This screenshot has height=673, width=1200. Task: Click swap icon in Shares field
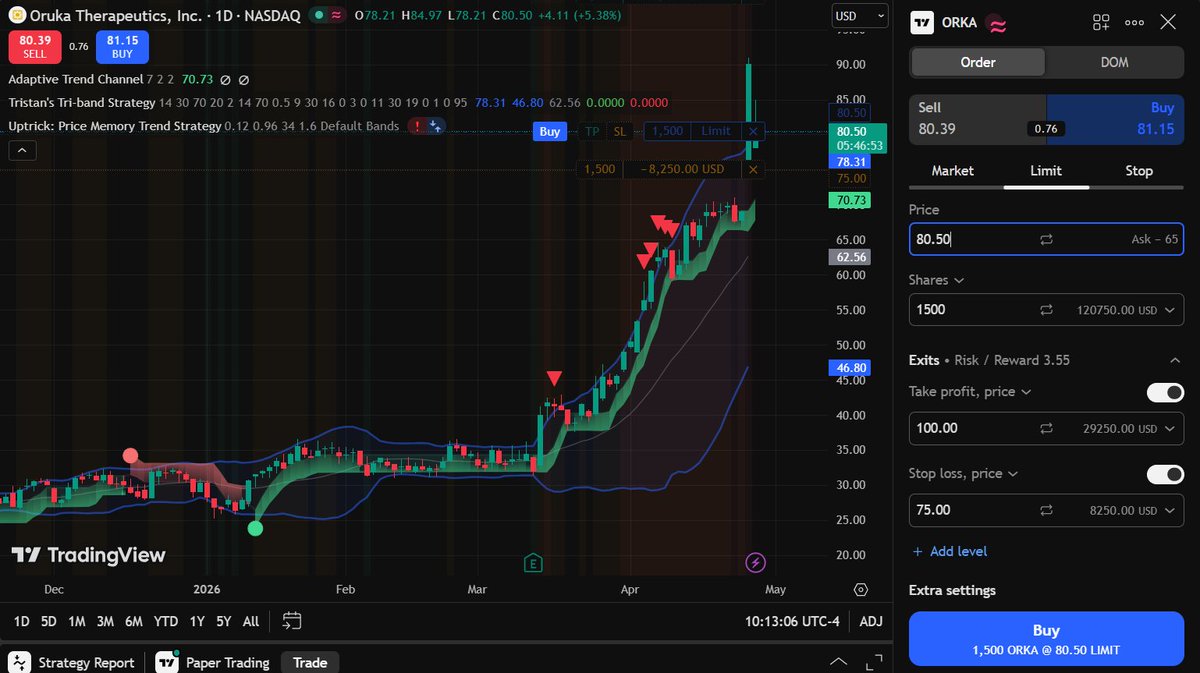point(1046,310)
